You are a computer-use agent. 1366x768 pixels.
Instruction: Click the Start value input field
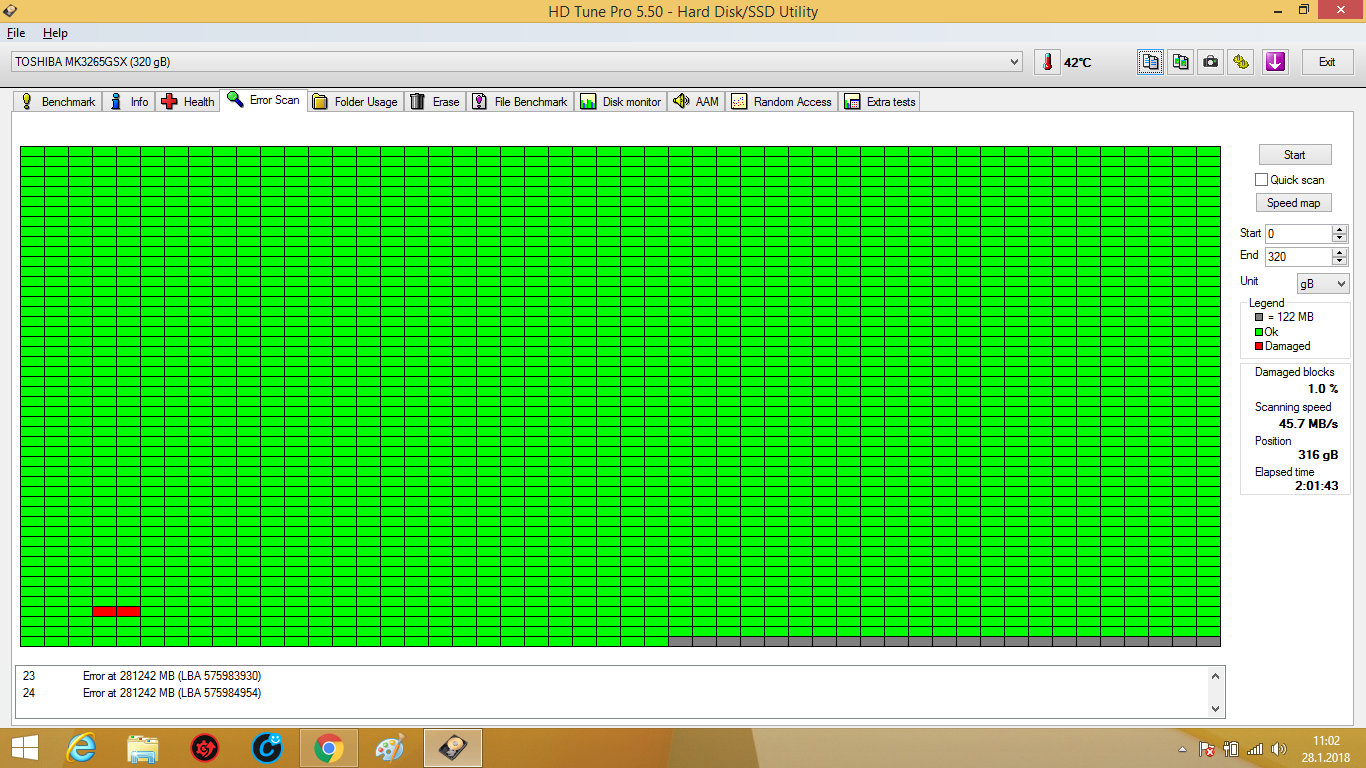point(1298,233)
